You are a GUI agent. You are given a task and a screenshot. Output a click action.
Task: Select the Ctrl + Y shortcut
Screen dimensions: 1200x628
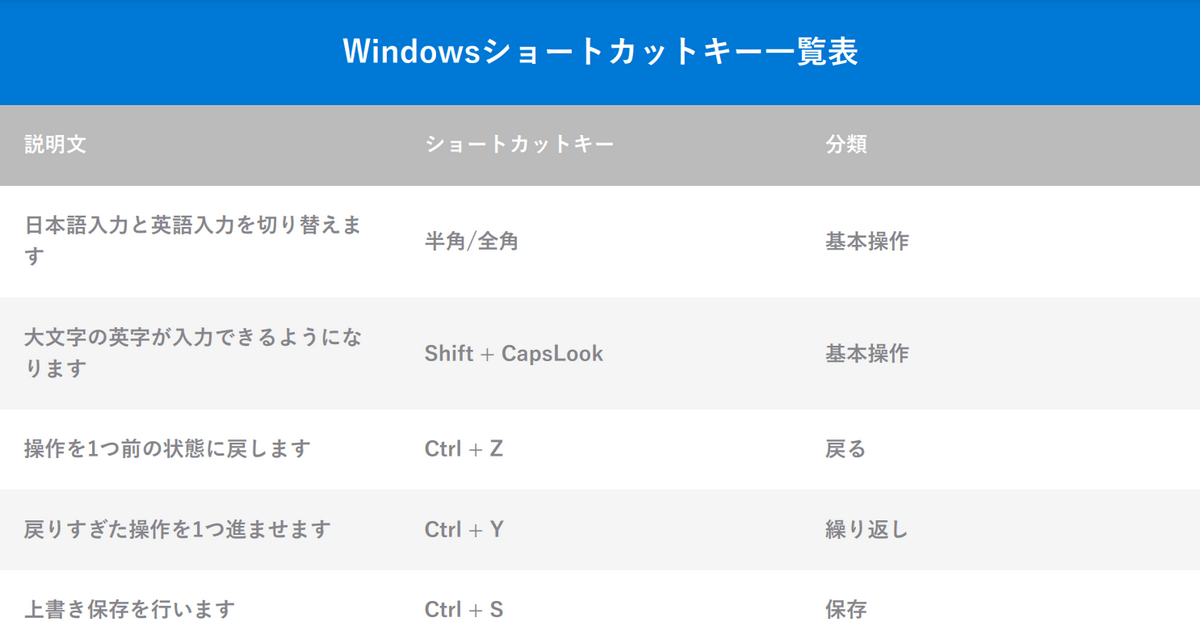click(x=463, y=529)
